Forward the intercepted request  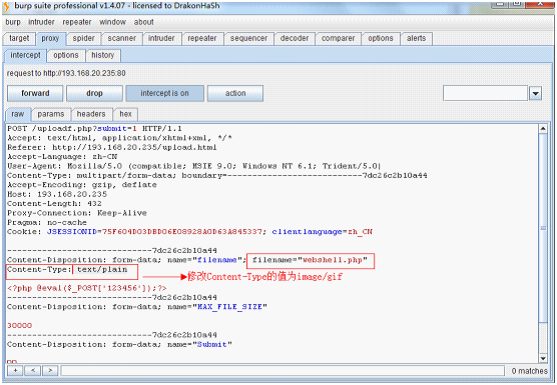point(35,93)
